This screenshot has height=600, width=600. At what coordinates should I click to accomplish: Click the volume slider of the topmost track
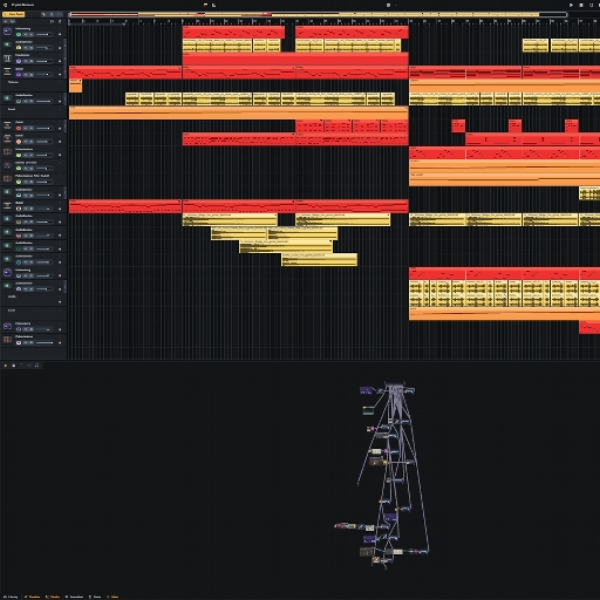click(45, 34)
